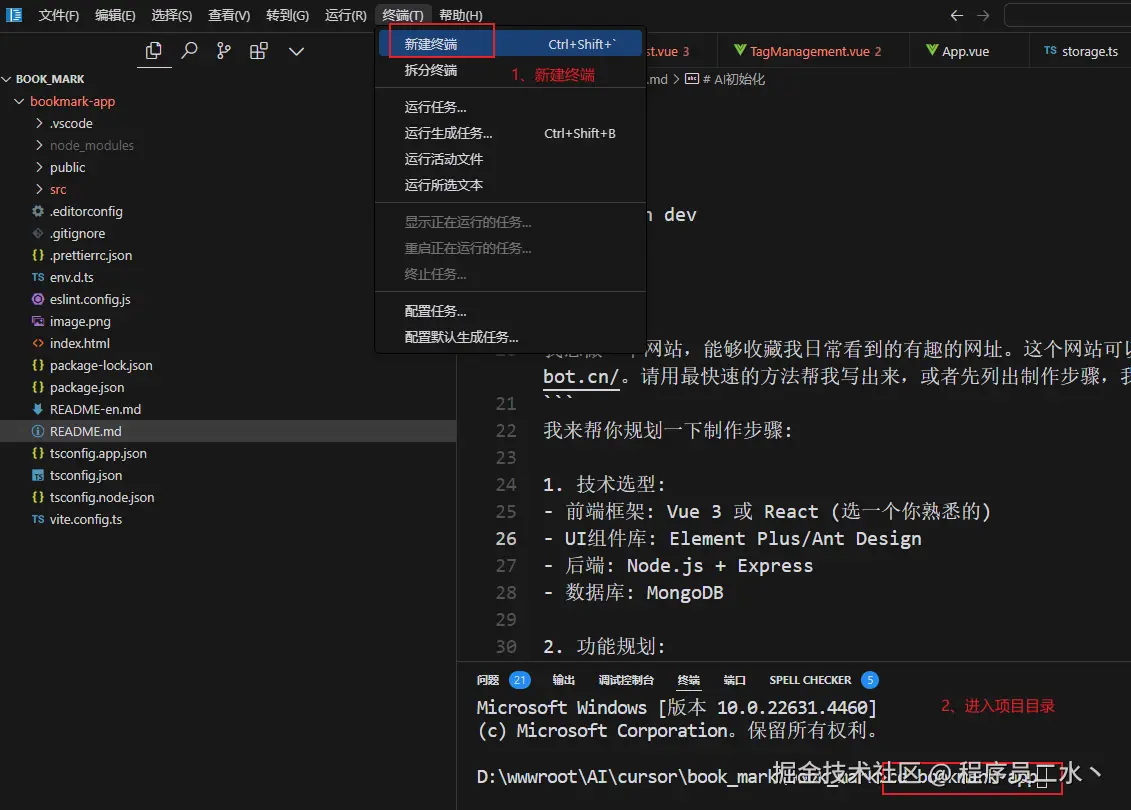This screenshot has width=1131, height=810.
Task: Click the .gitignore diamond icon
Action: coord(38,233)
